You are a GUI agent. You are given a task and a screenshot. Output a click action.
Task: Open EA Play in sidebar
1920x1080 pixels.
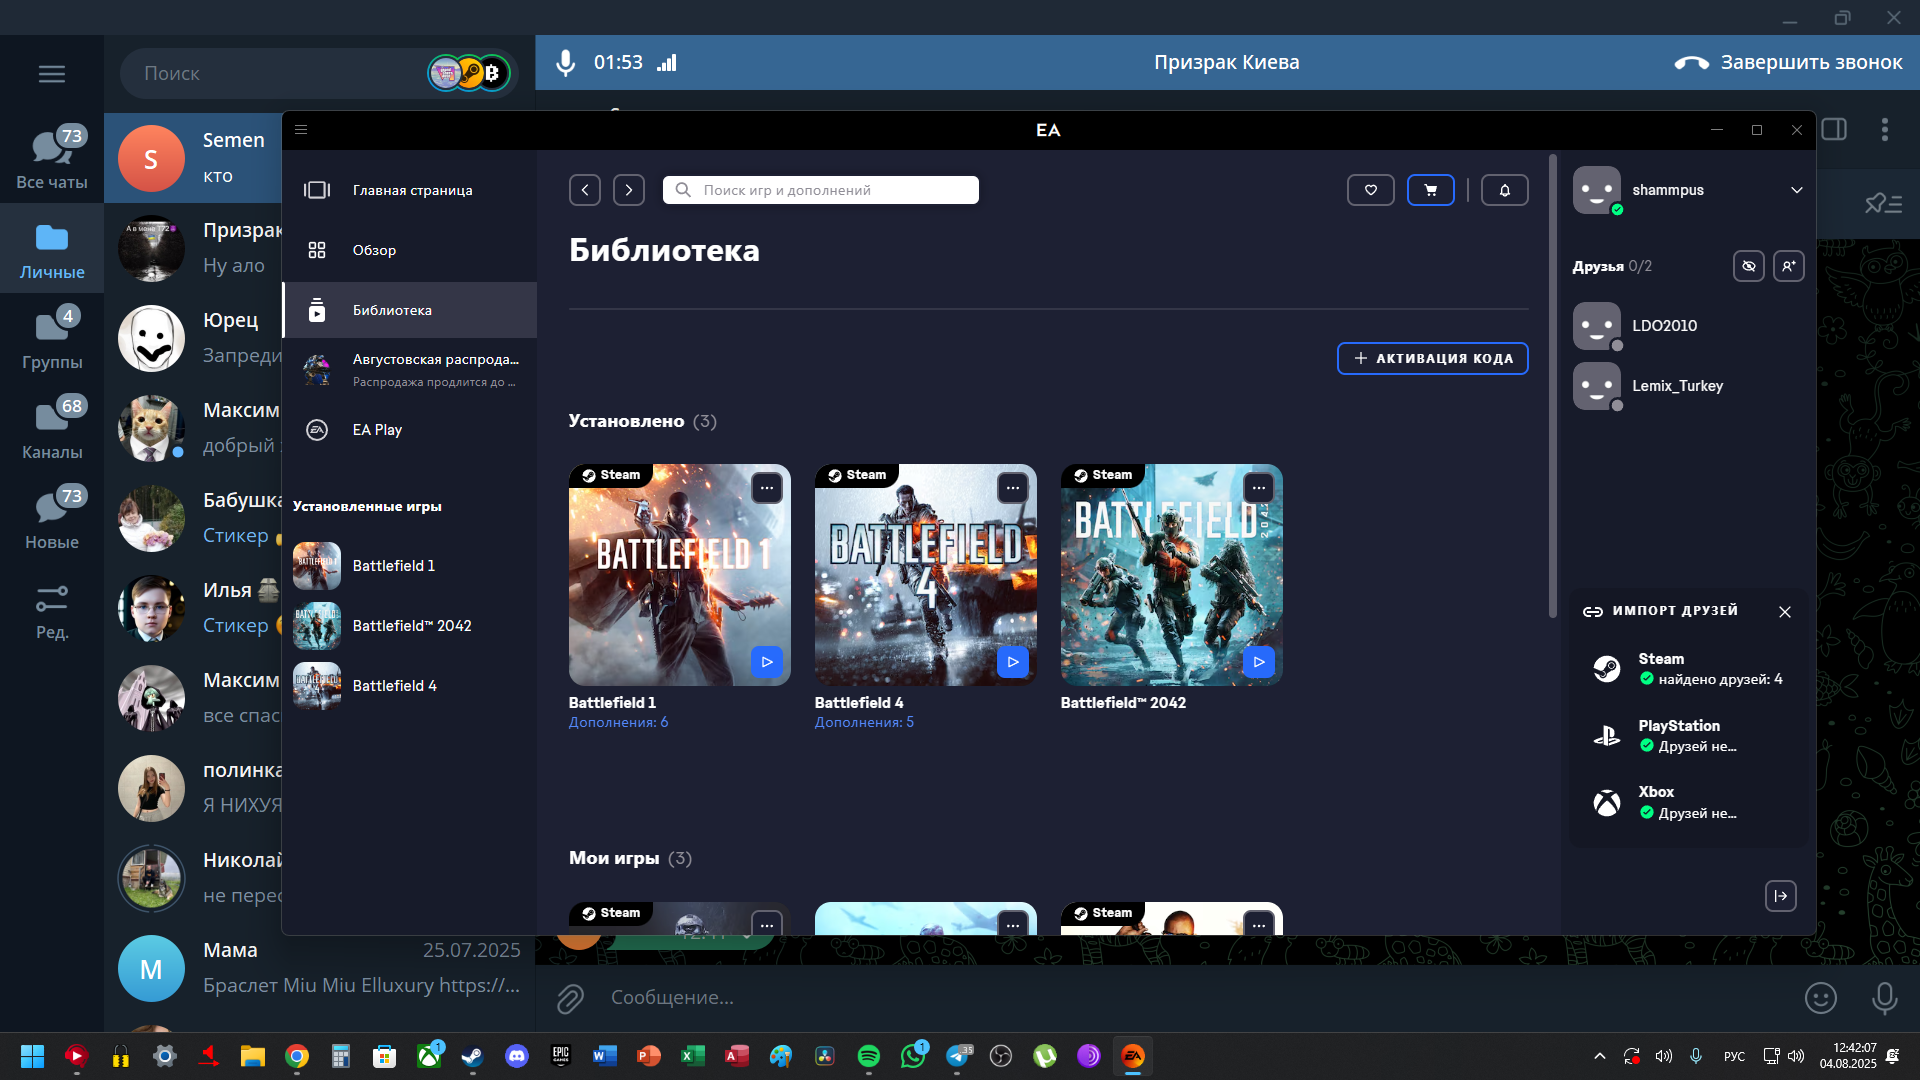(410, 430)
